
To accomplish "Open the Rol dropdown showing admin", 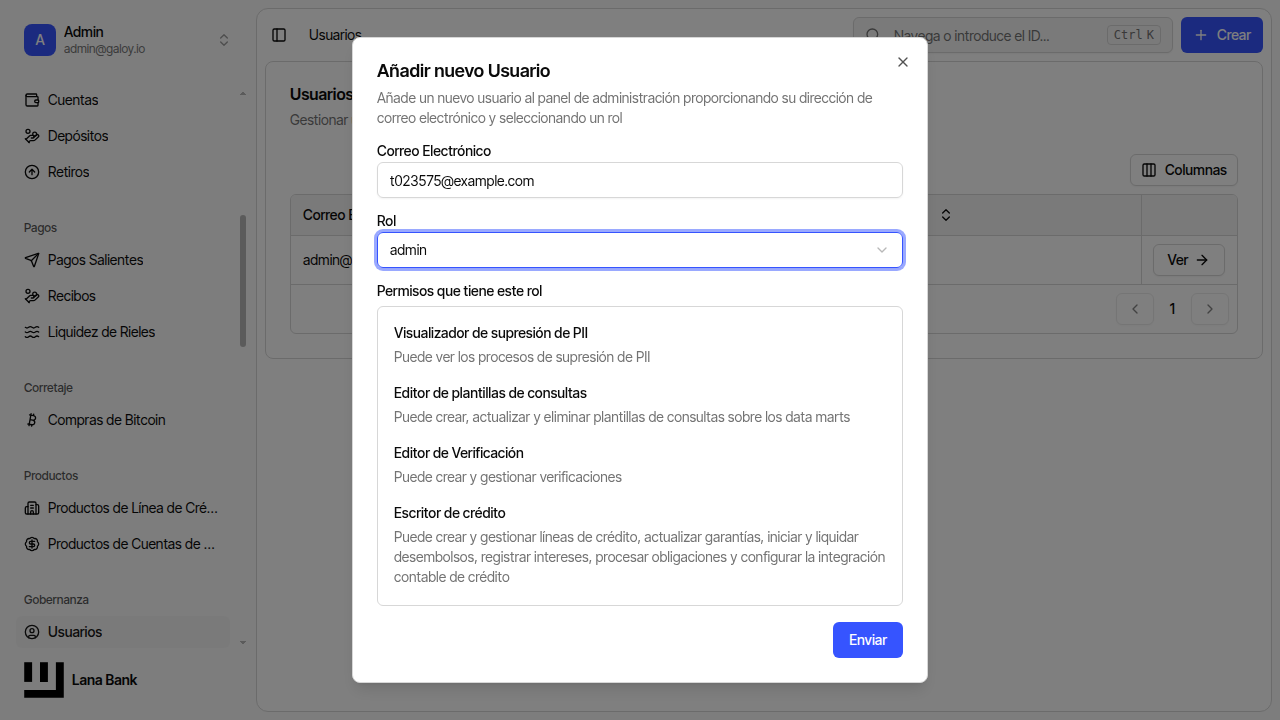I will pyautogui.click(x=640, y=250).
